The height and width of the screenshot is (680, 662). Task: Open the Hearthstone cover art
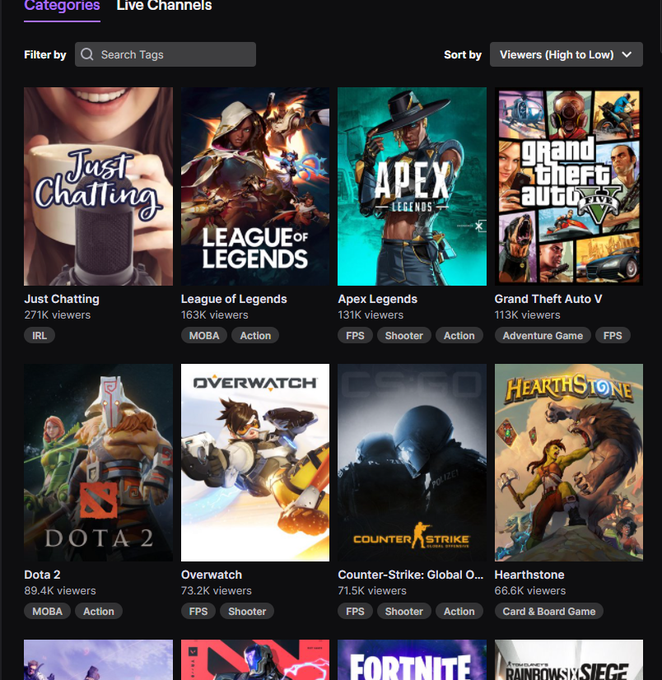tap(569, 462)
